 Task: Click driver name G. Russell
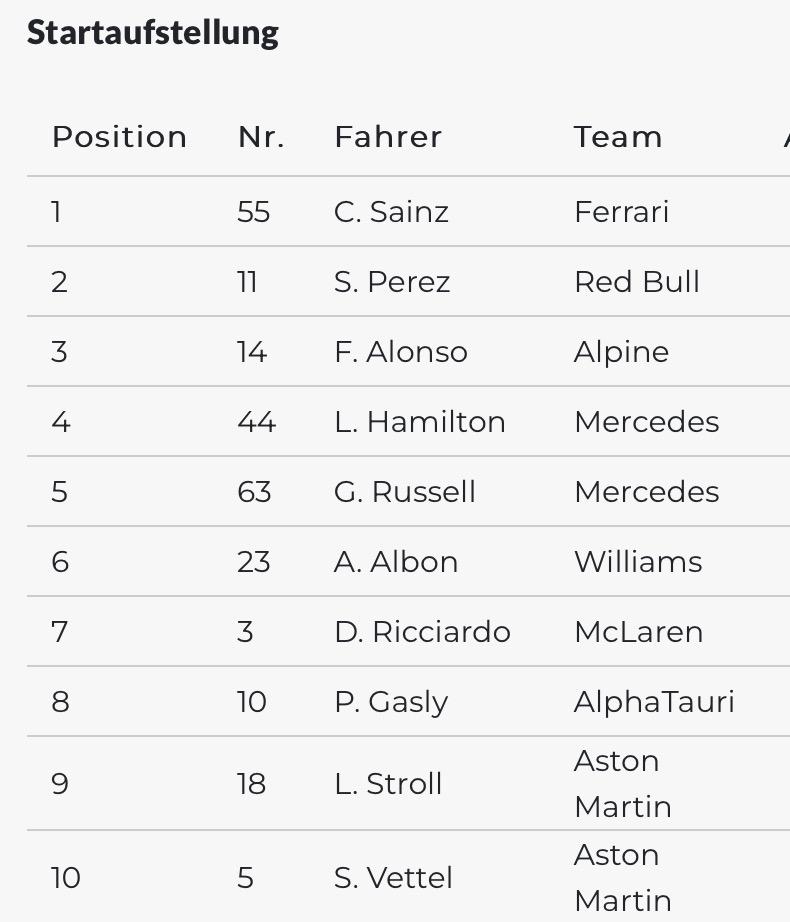405,492
